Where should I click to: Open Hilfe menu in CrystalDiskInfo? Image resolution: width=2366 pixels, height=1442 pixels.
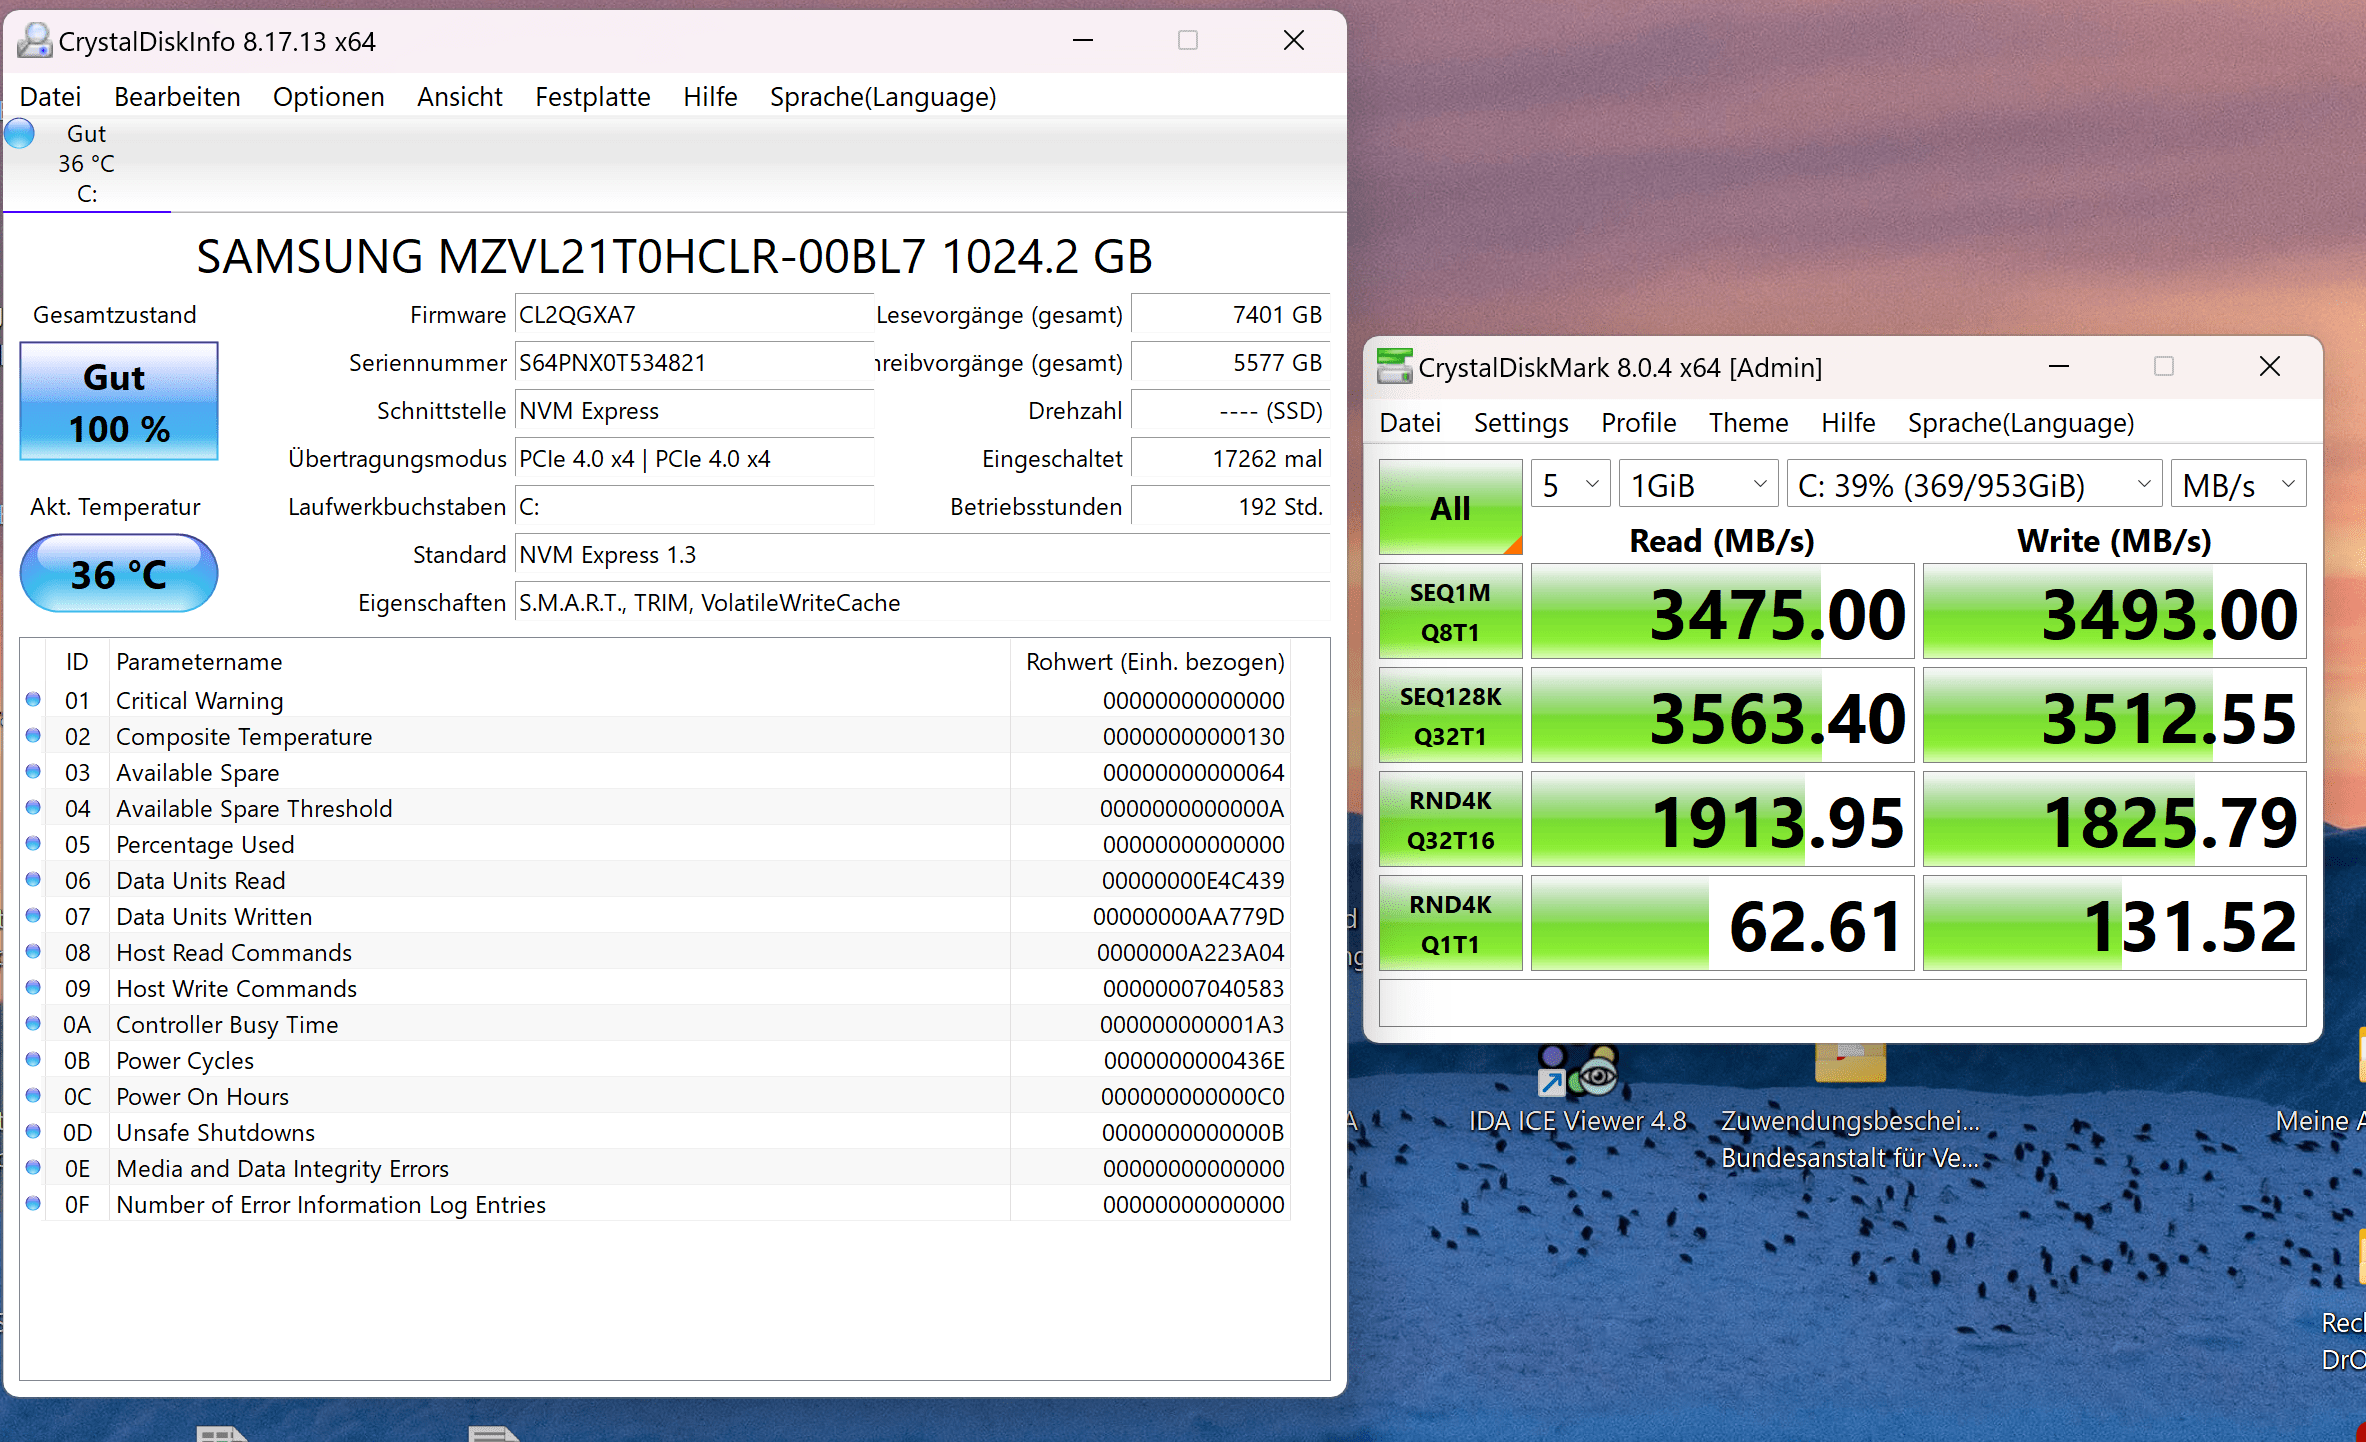pos(710,97)
